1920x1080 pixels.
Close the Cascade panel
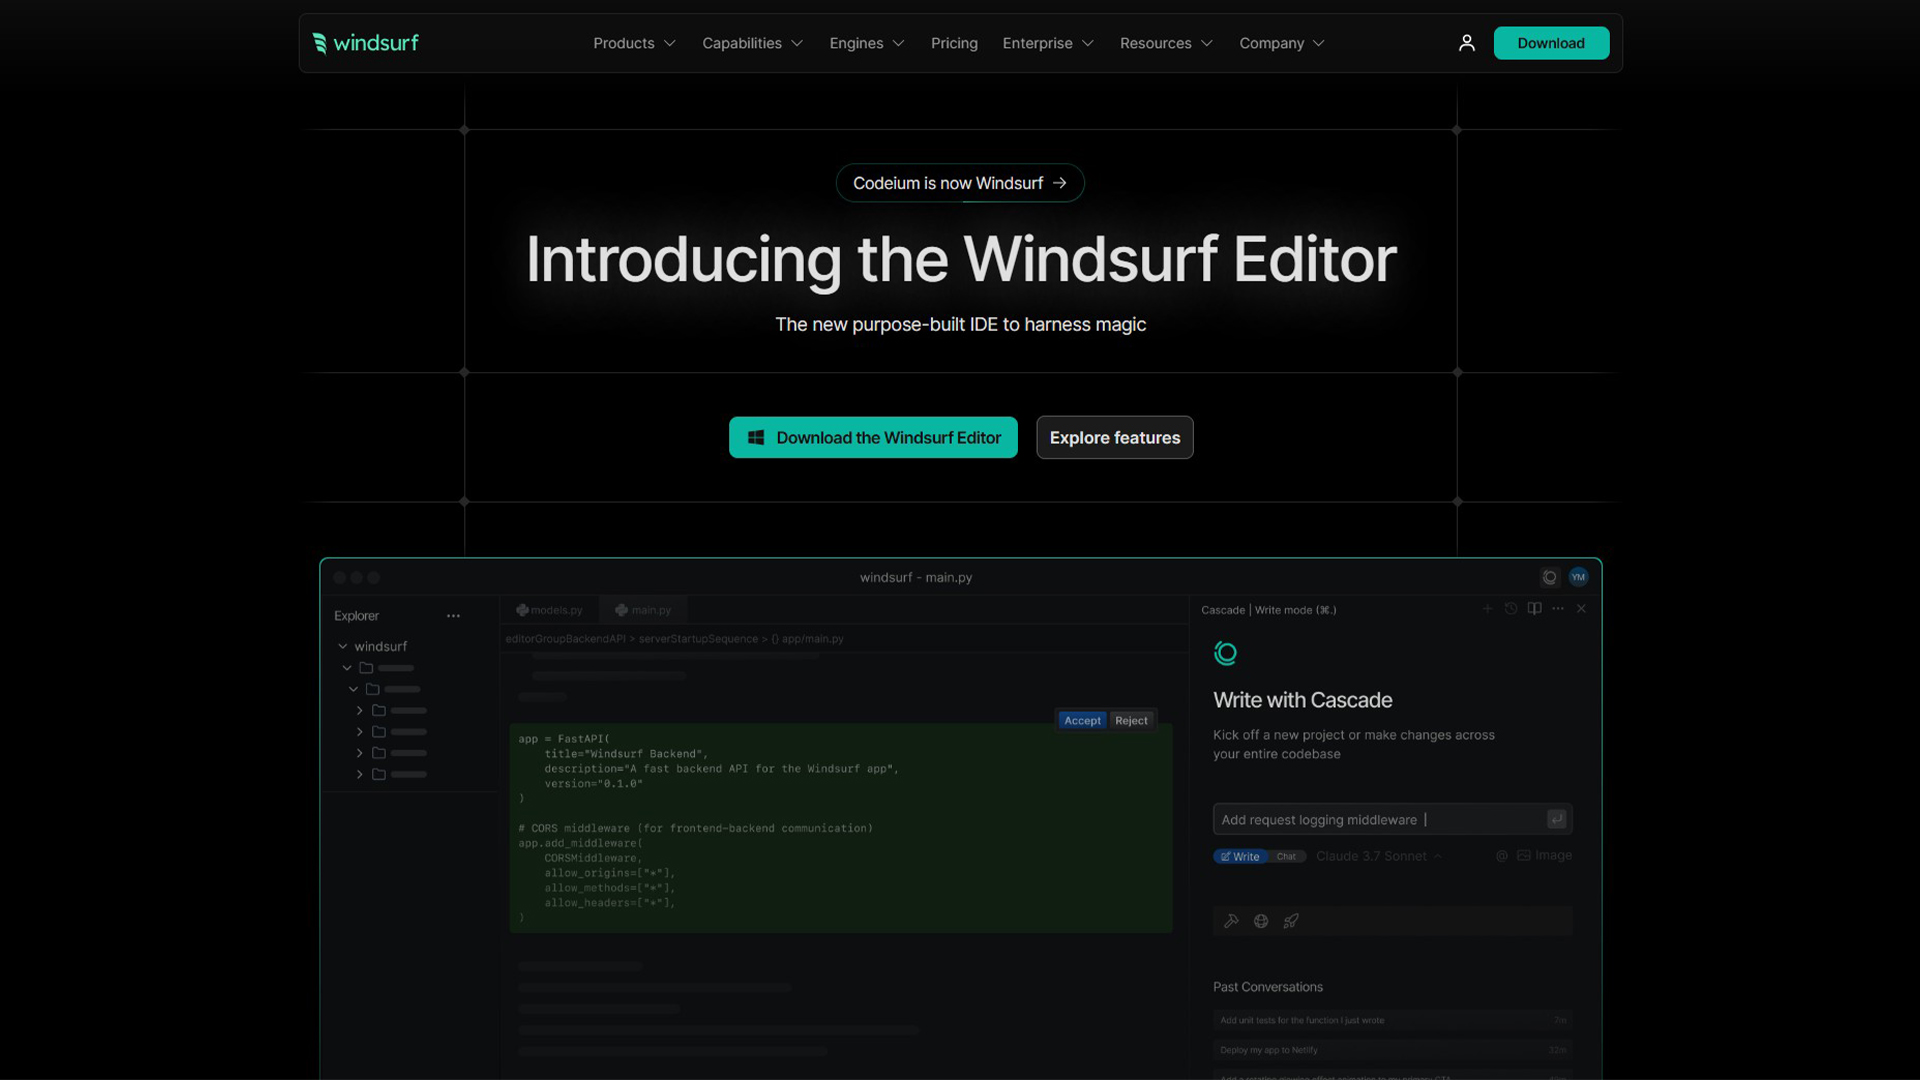point(1581,609)
